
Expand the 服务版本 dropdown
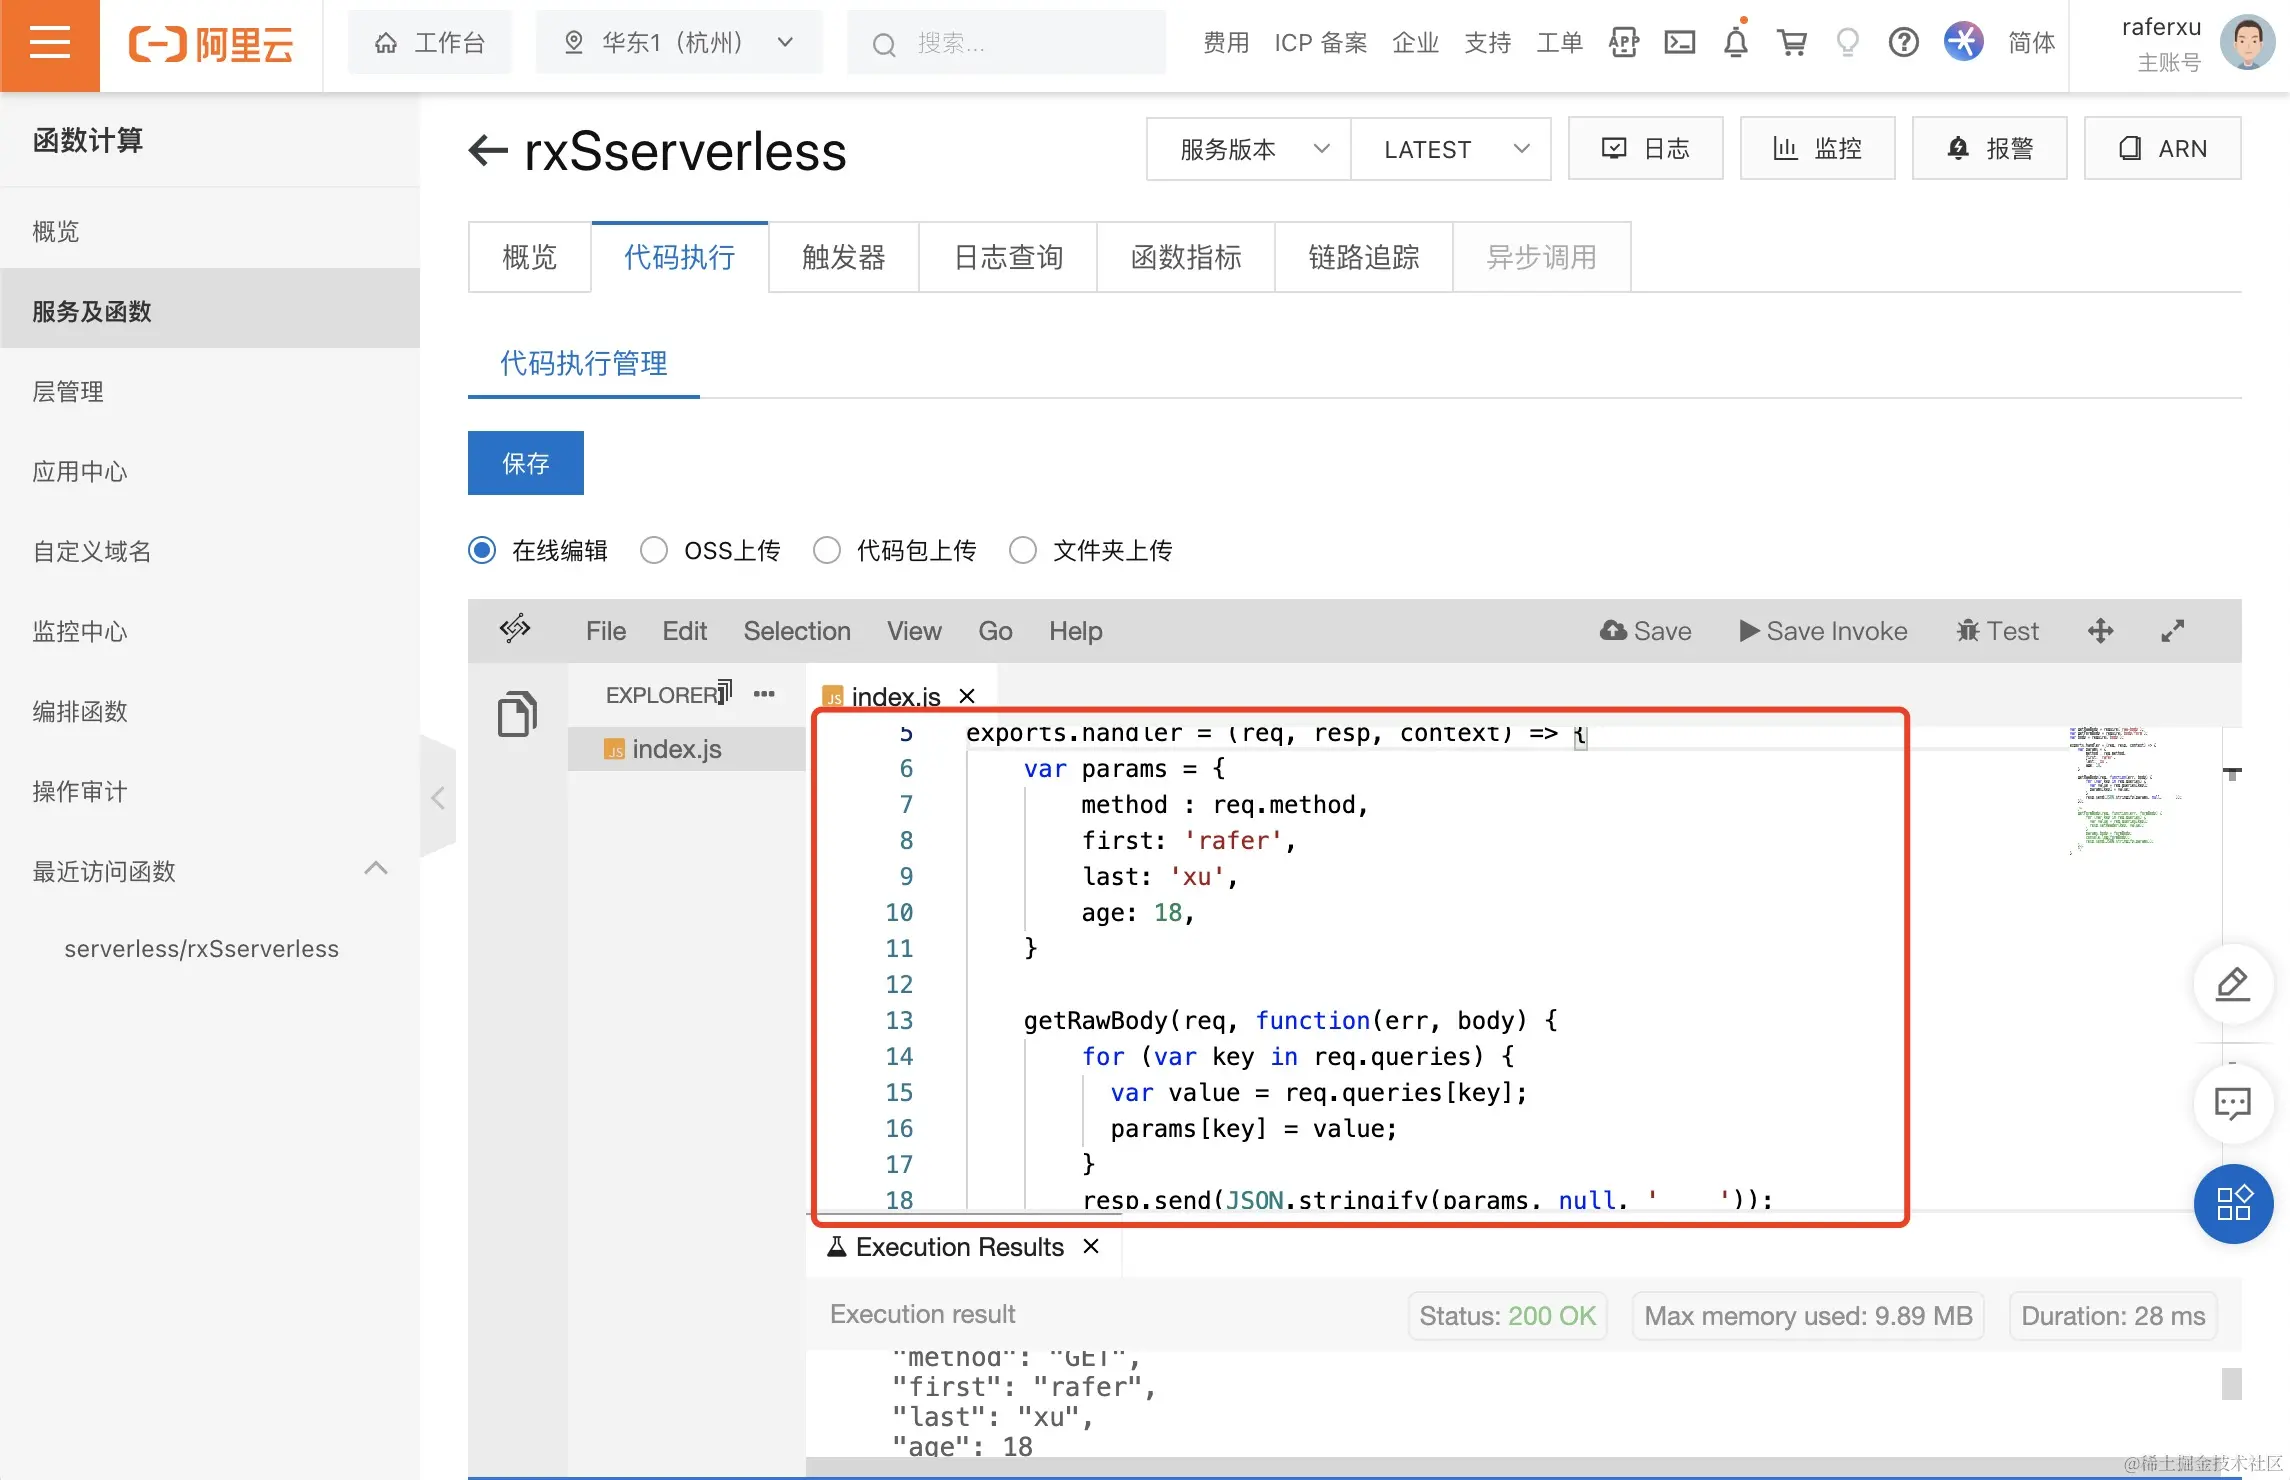point(1248,149)
